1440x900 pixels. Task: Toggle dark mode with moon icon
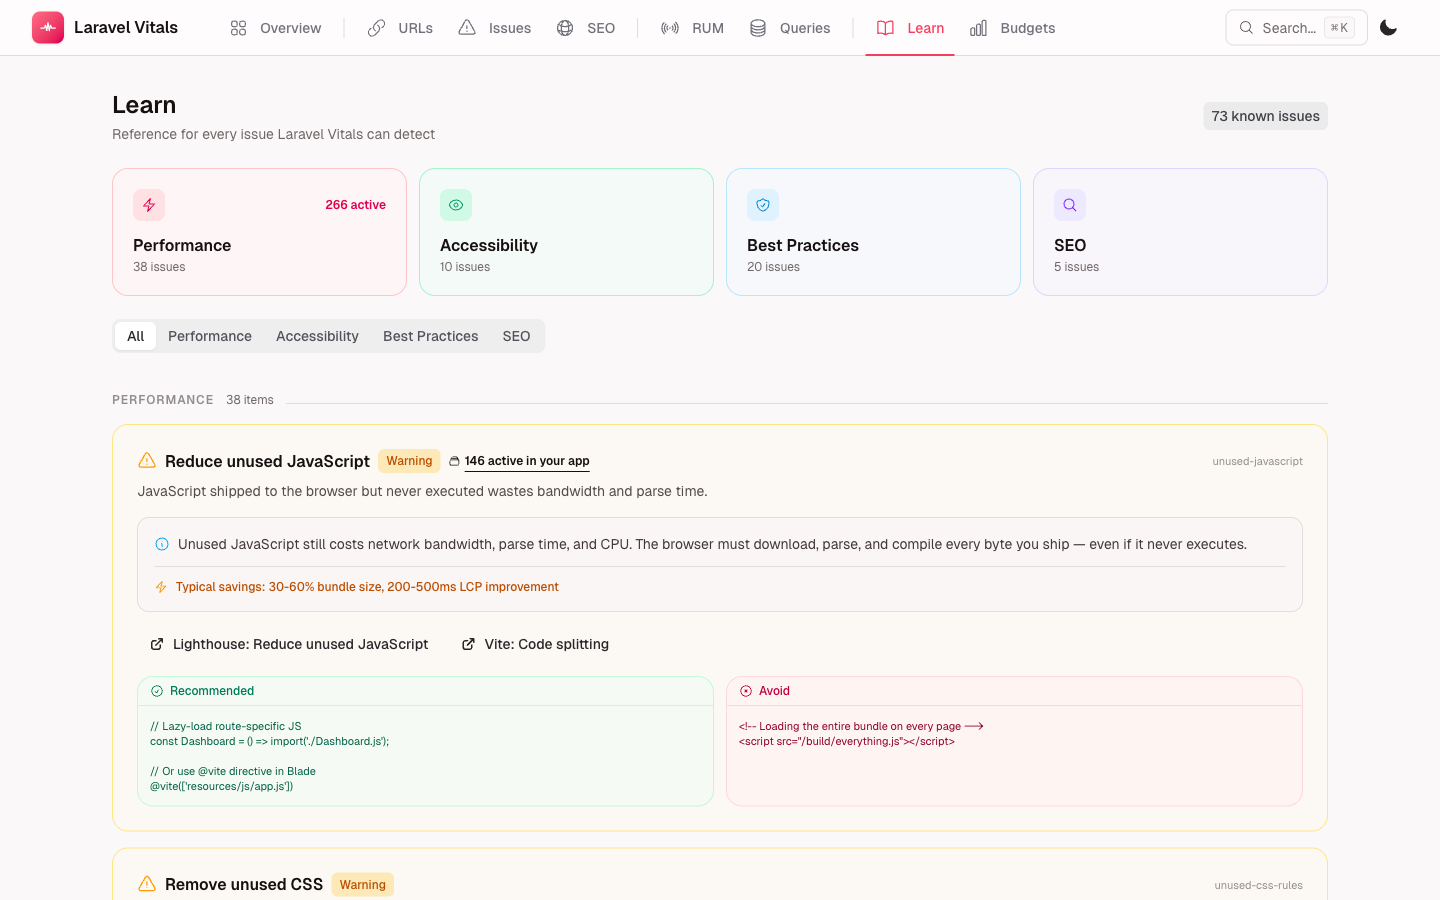coord(1388,28)
